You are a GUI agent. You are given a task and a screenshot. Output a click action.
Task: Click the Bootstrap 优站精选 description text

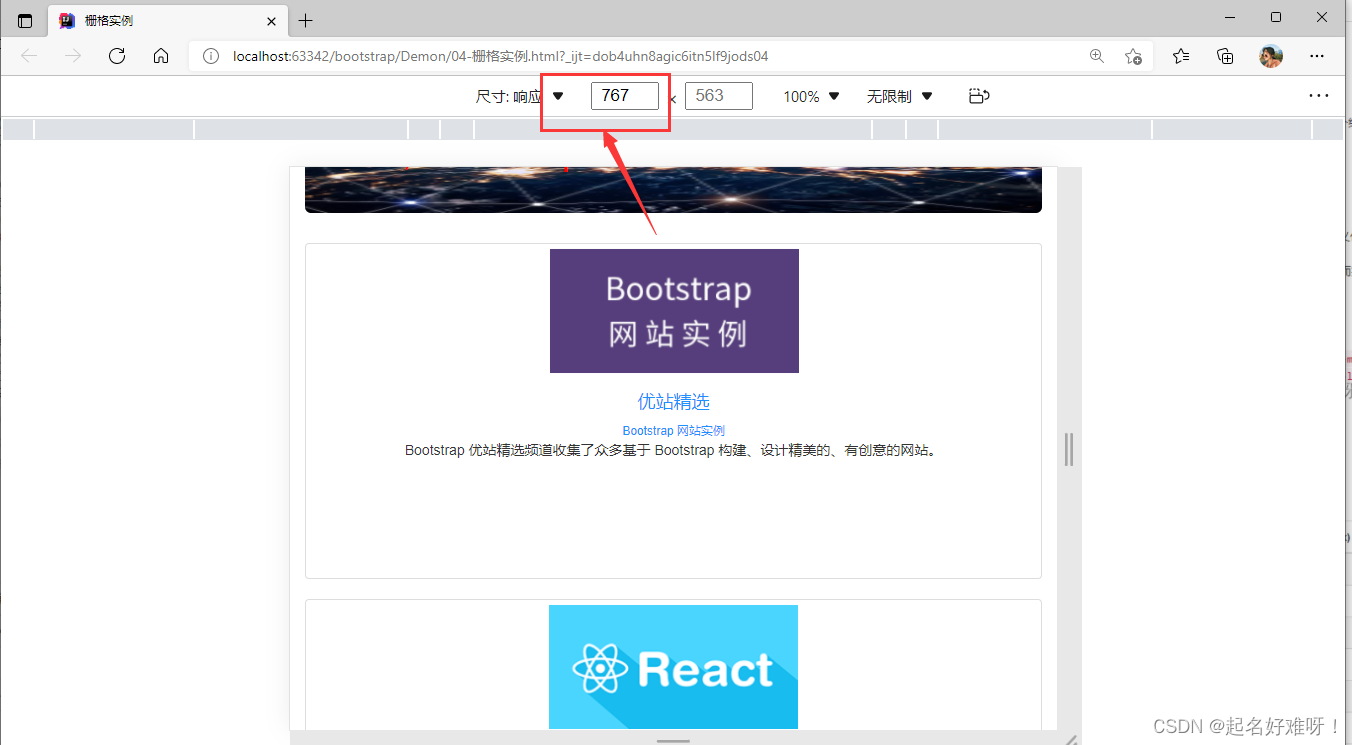673,450
